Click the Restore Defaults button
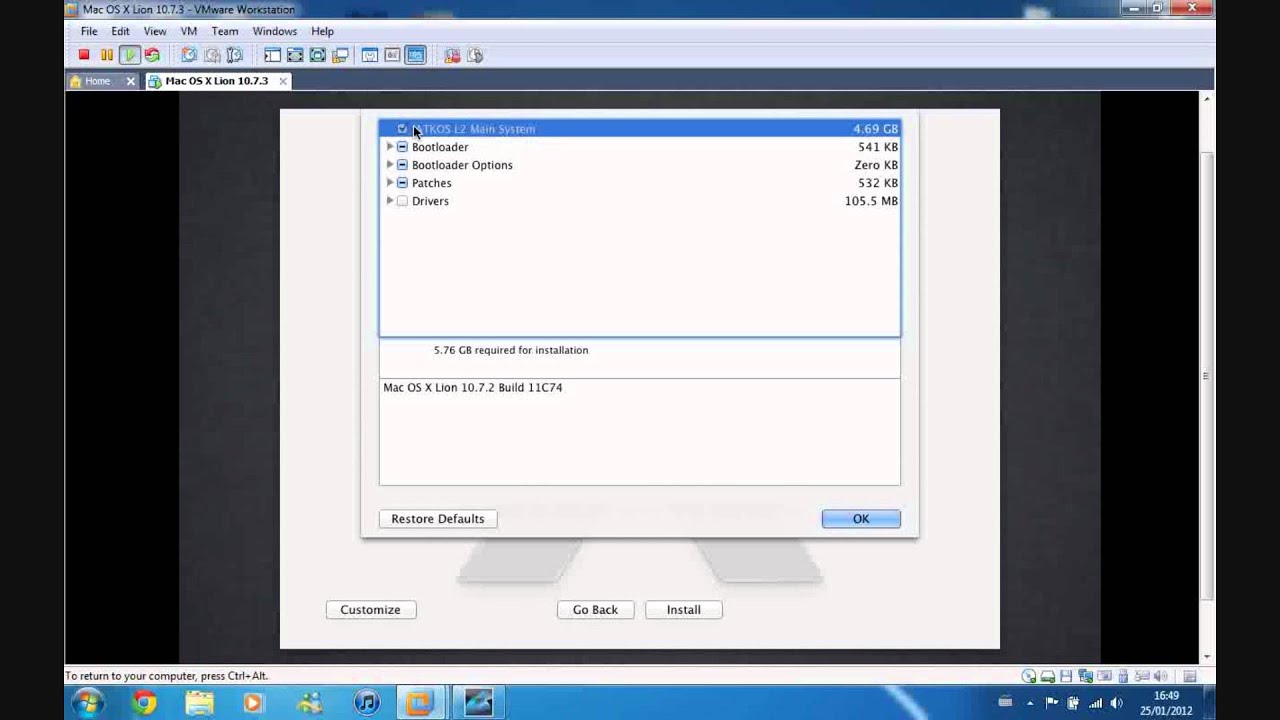Image resolution: width=1280 pixels, height=720 pixels. tap(438, 519)
